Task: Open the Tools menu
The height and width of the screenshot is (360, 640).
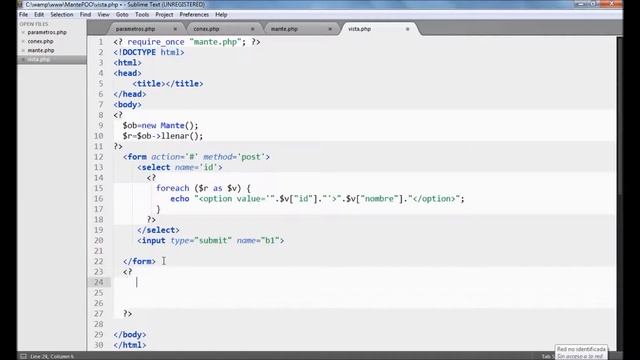Action: [142, 14]
